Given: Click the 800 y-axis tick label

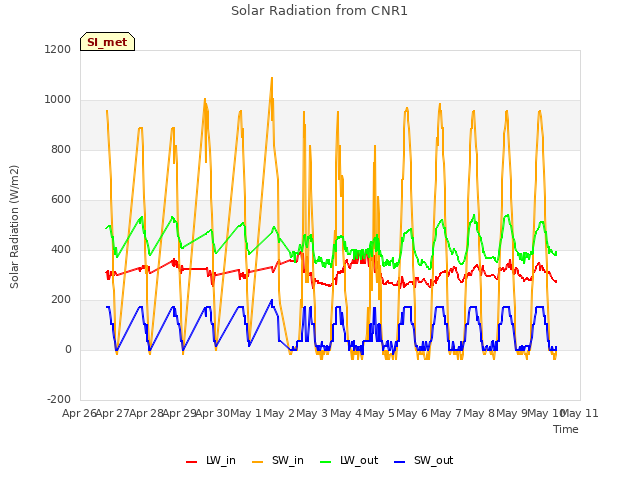Looking at the screenshot, I should [61, 149].
